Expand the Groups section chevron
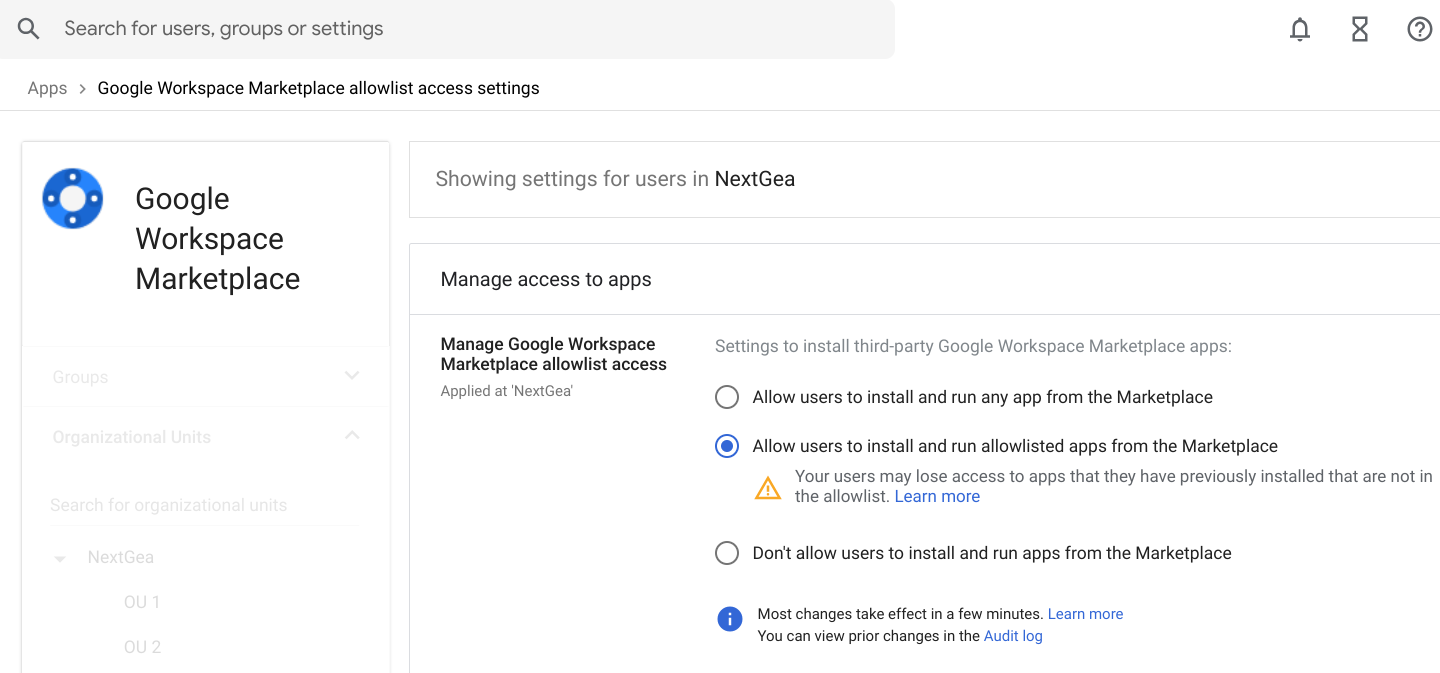The width and height of the screenshot is (1440, 673). tap(352, 376)
